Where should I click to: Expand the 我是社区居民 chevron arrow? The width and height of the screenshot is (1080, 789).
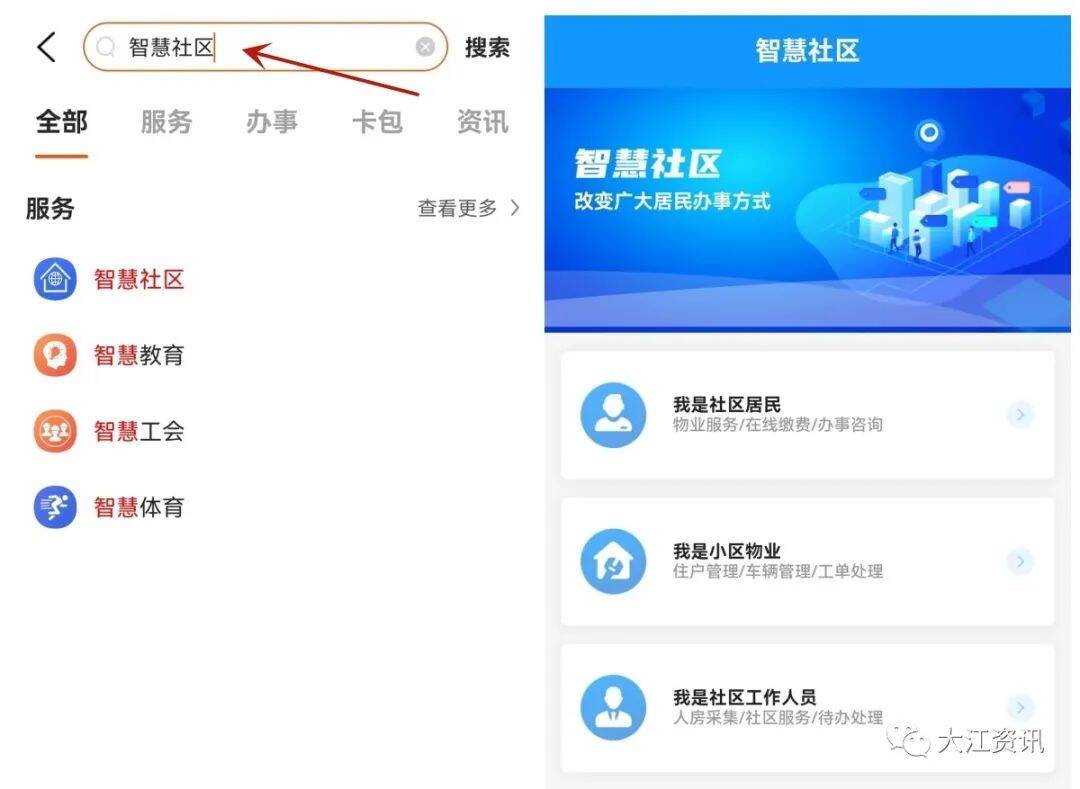click(1020, 414)
